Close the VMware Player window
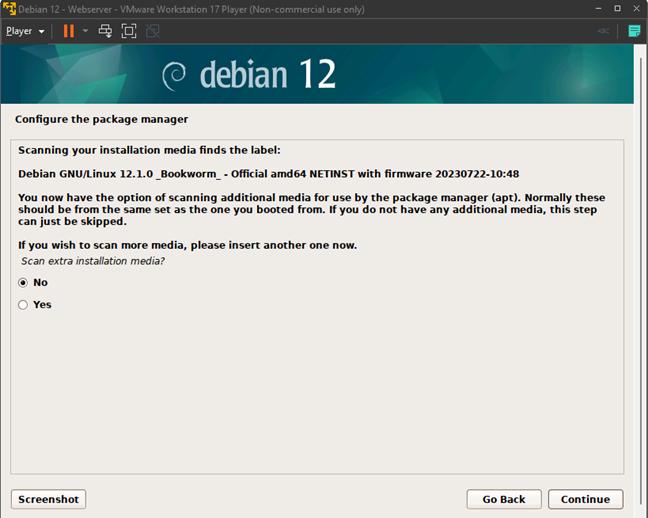 click(632, 9)
